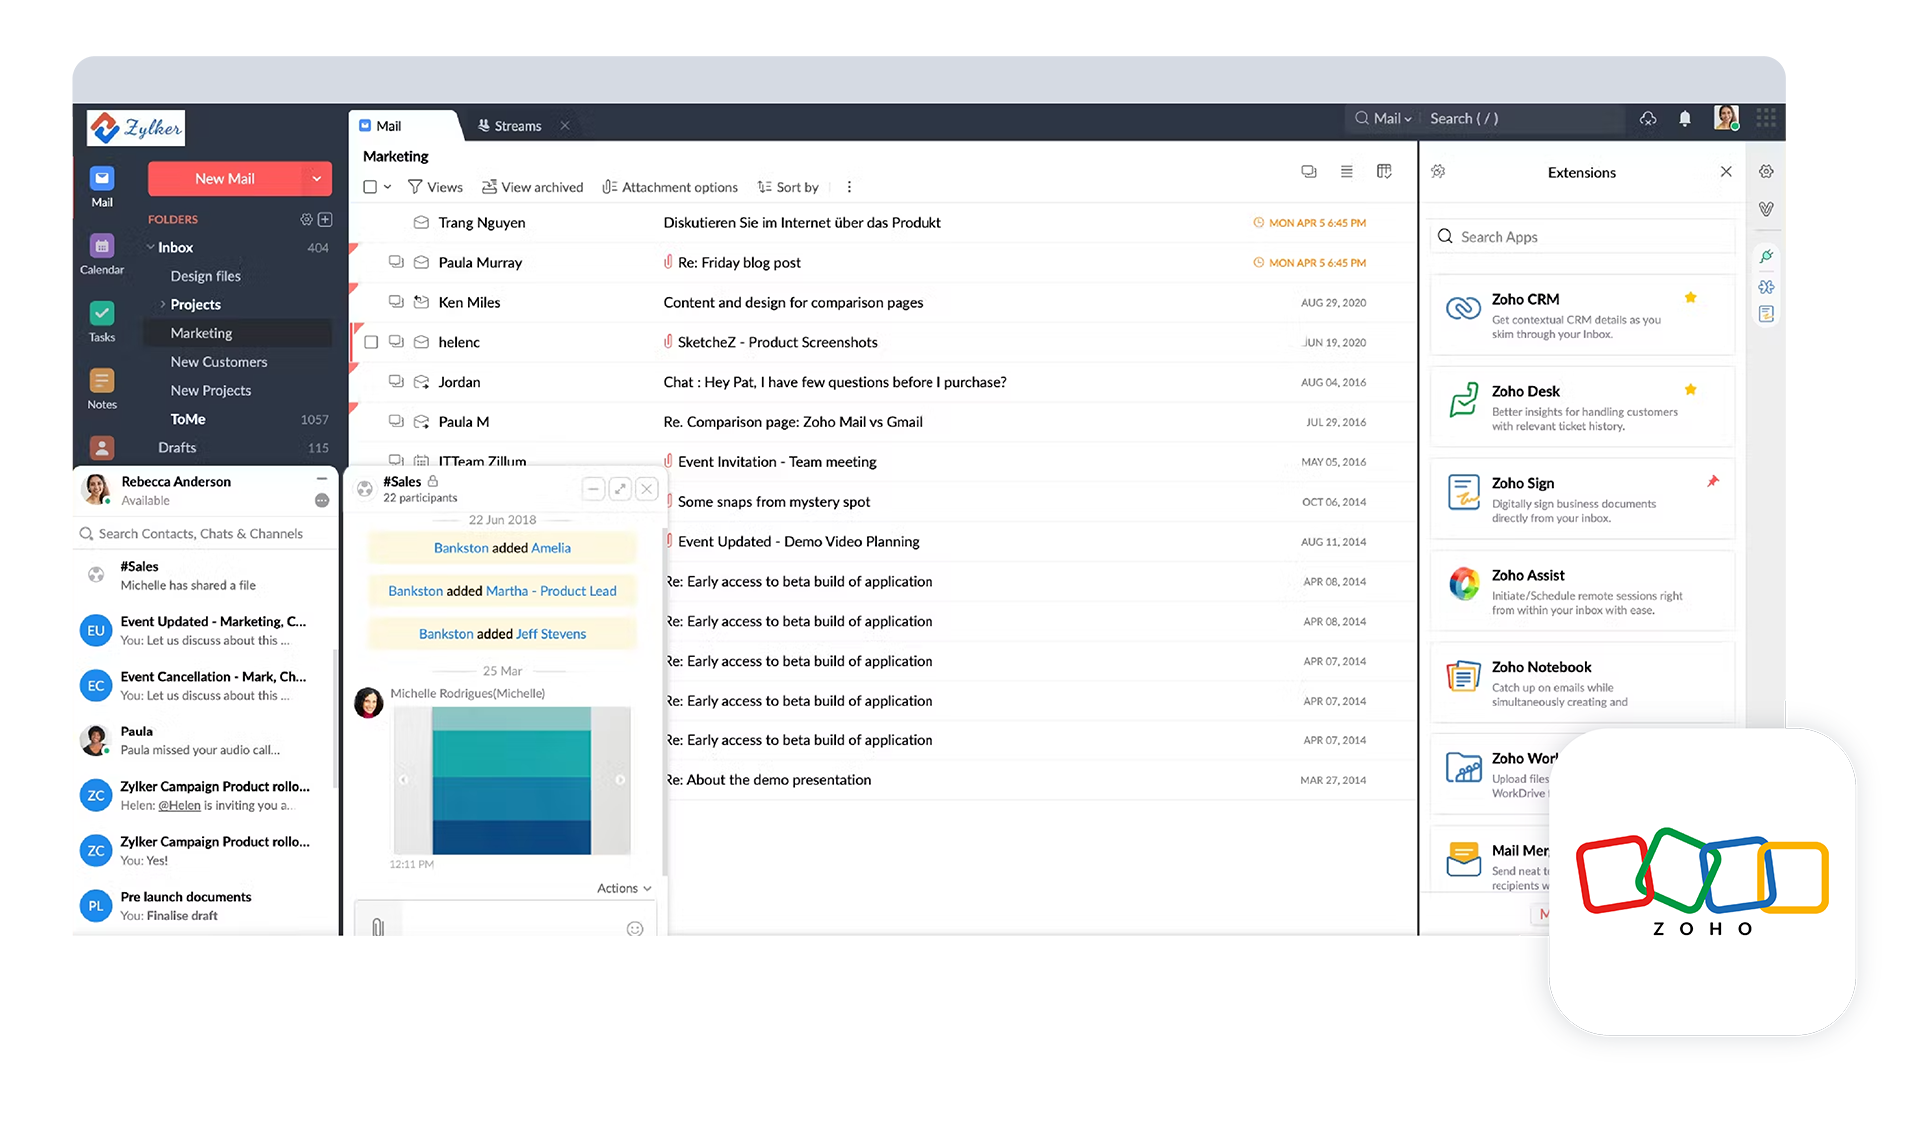1920x1129 pixels.
Task: Click the Zoho CRM extension icon
Action: [1462, 310]
